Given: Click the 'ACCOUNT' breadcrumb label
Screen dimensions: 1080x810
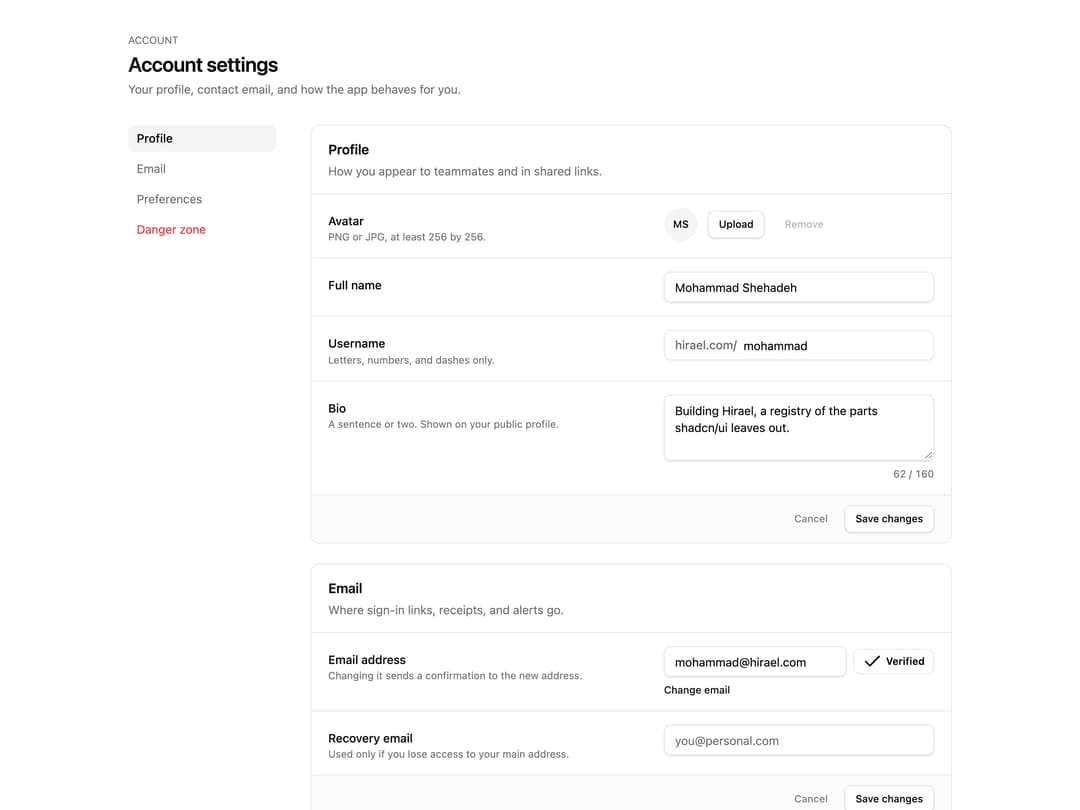Looking at the screenshot, I should [x=153, y=40].
